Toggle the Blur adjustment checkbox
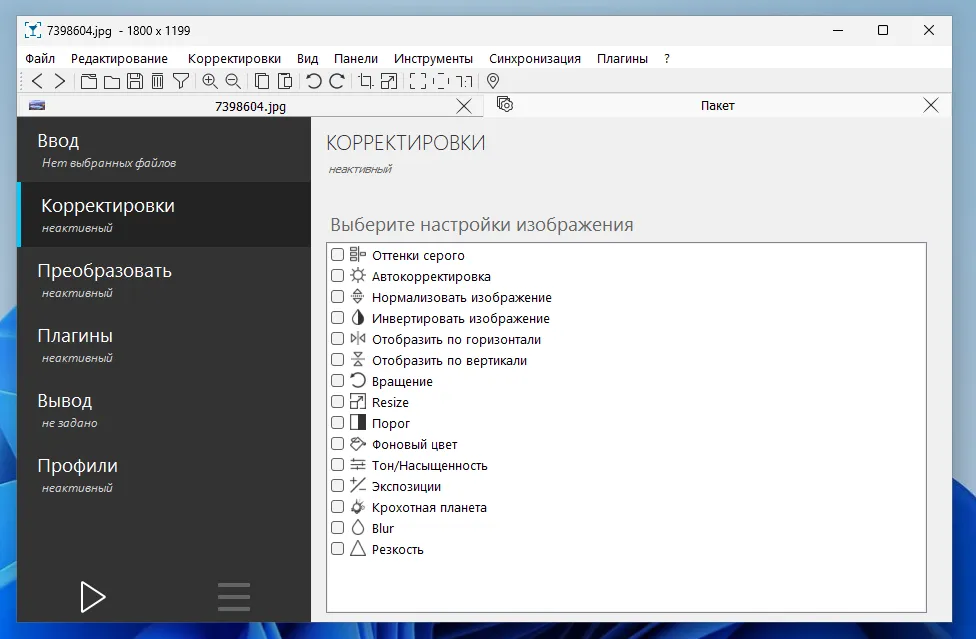This screenshot has height=639, width=976. tap(337, 527)
